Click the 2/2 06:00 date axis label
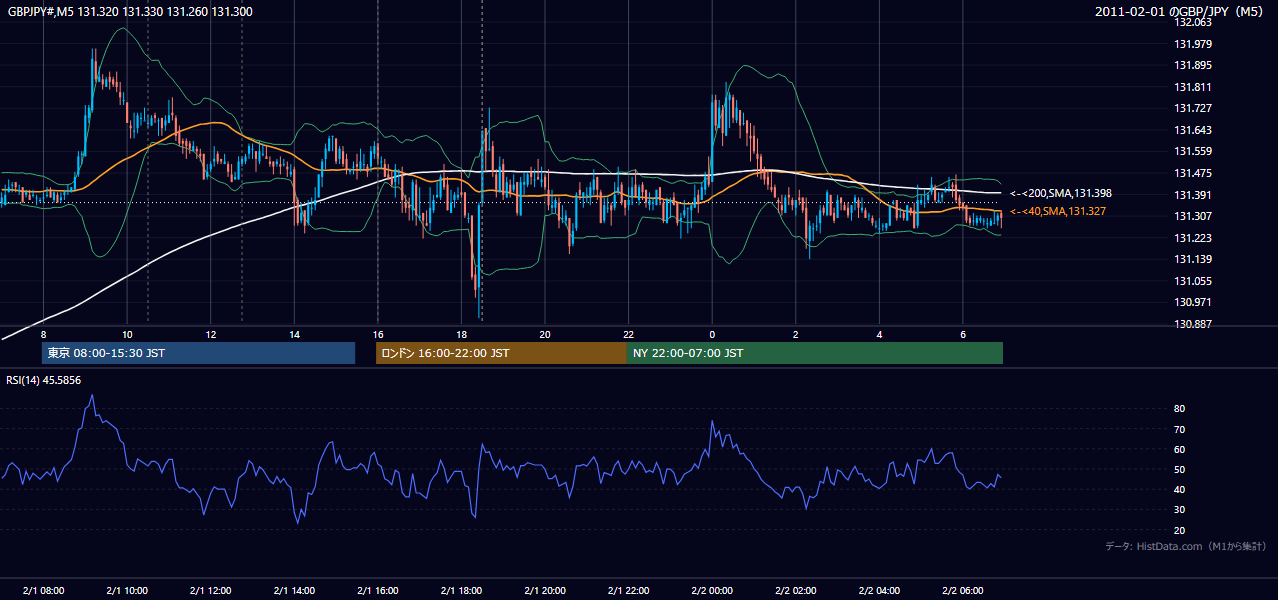The width and height of the screenshot is (1278, 600). click(x=962, y=591)
